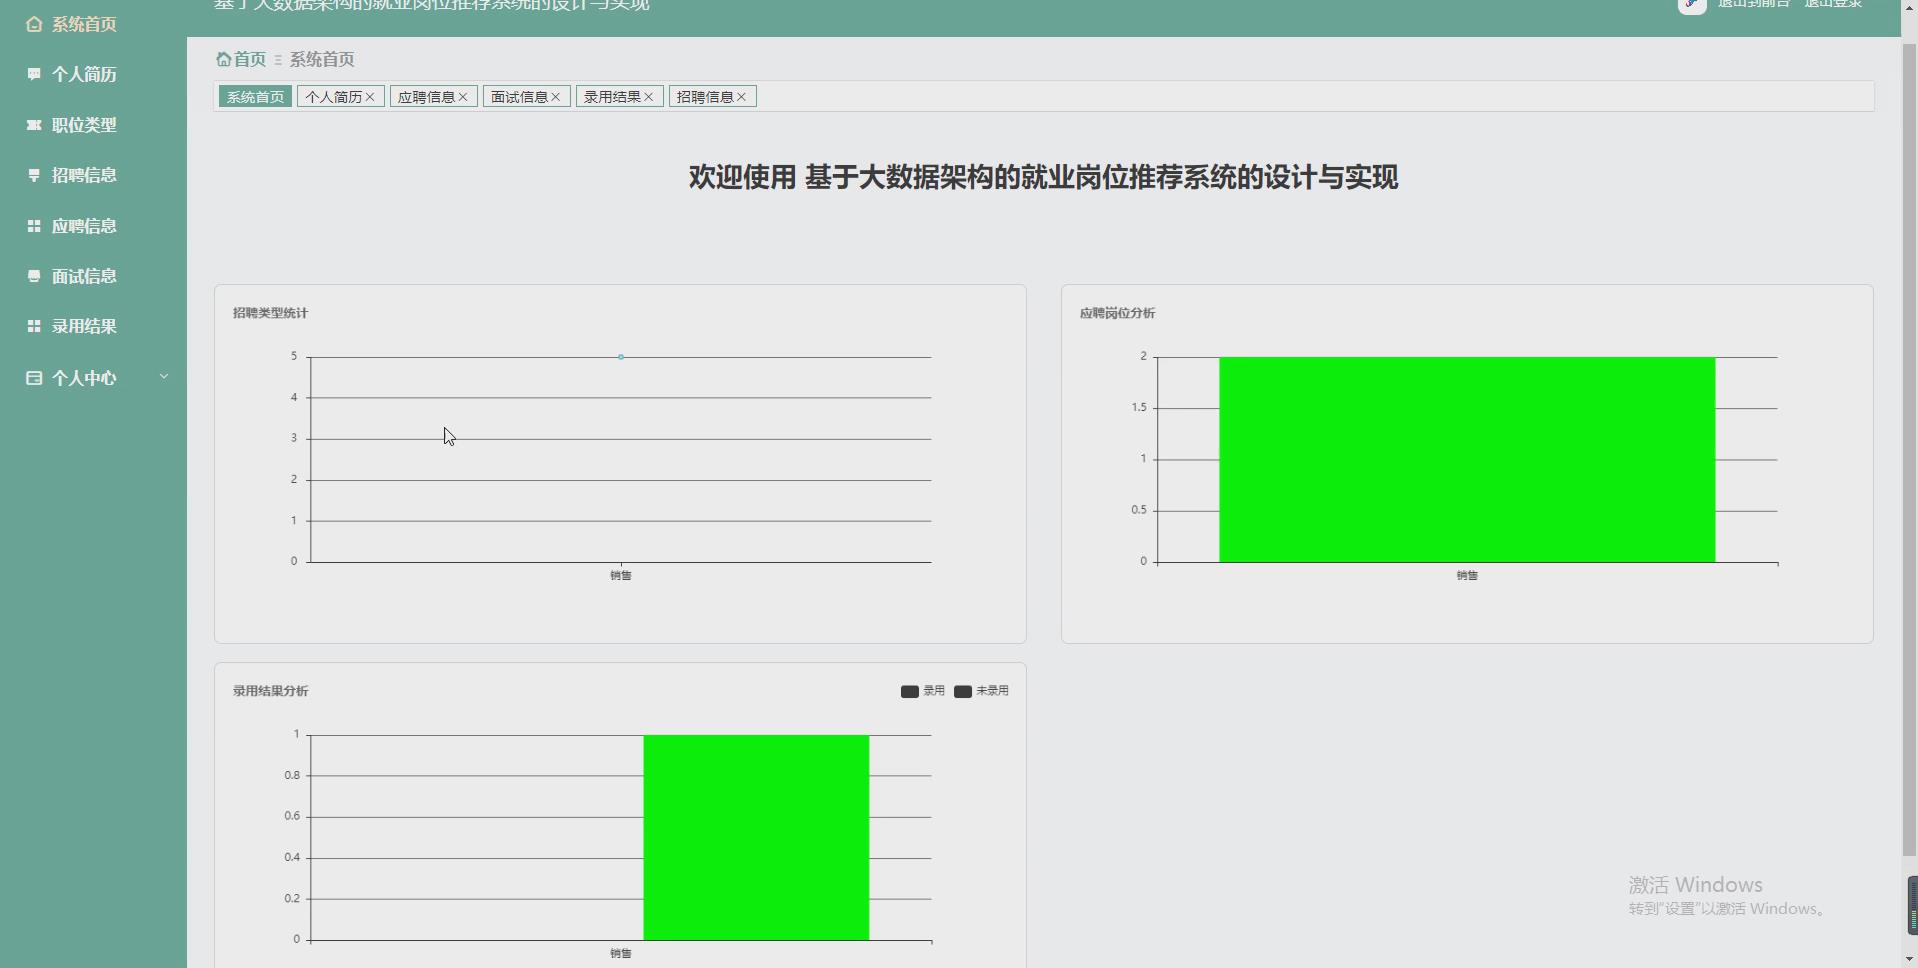Click the 招聘类型统计 chart title

point(270,313)
